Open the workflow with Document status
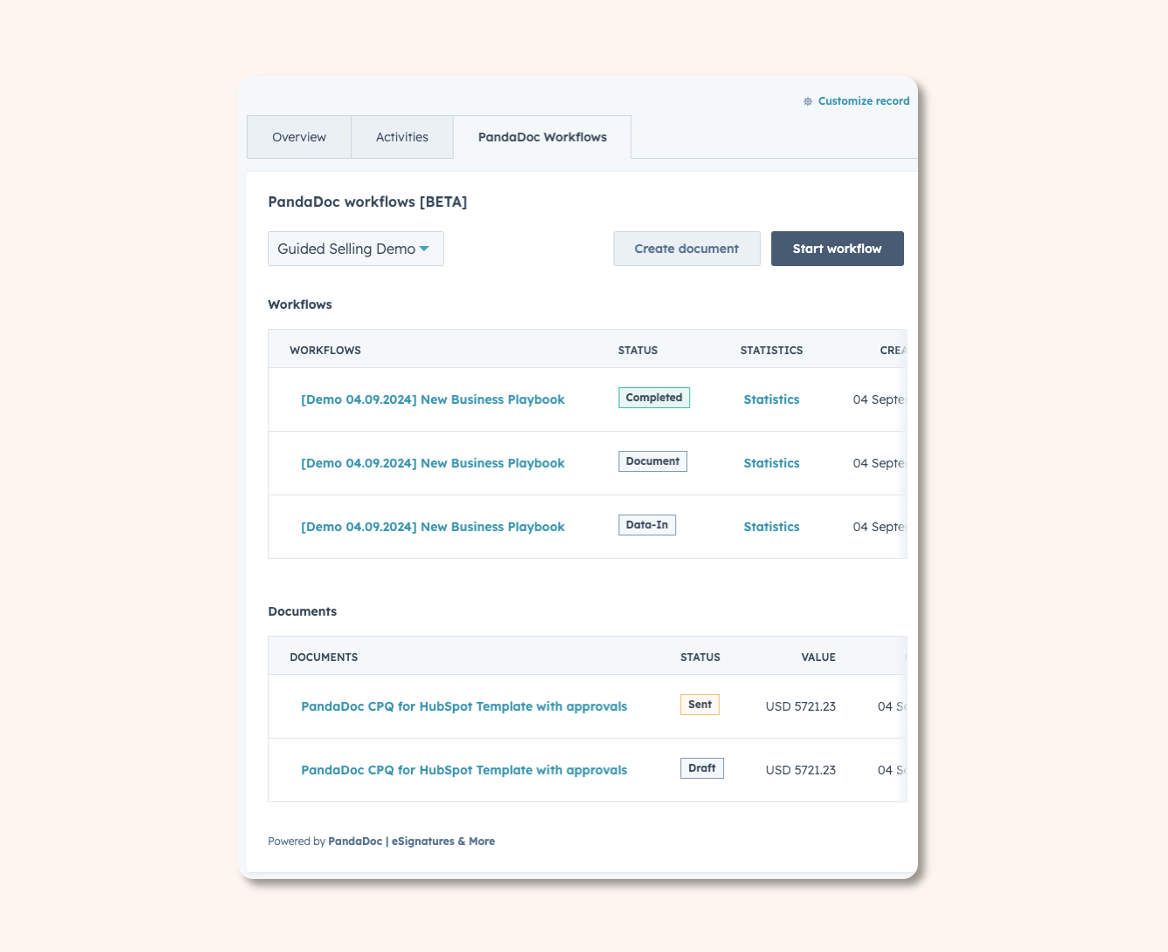This screenshot has height=952, width=1168. (x=433, y=463)
